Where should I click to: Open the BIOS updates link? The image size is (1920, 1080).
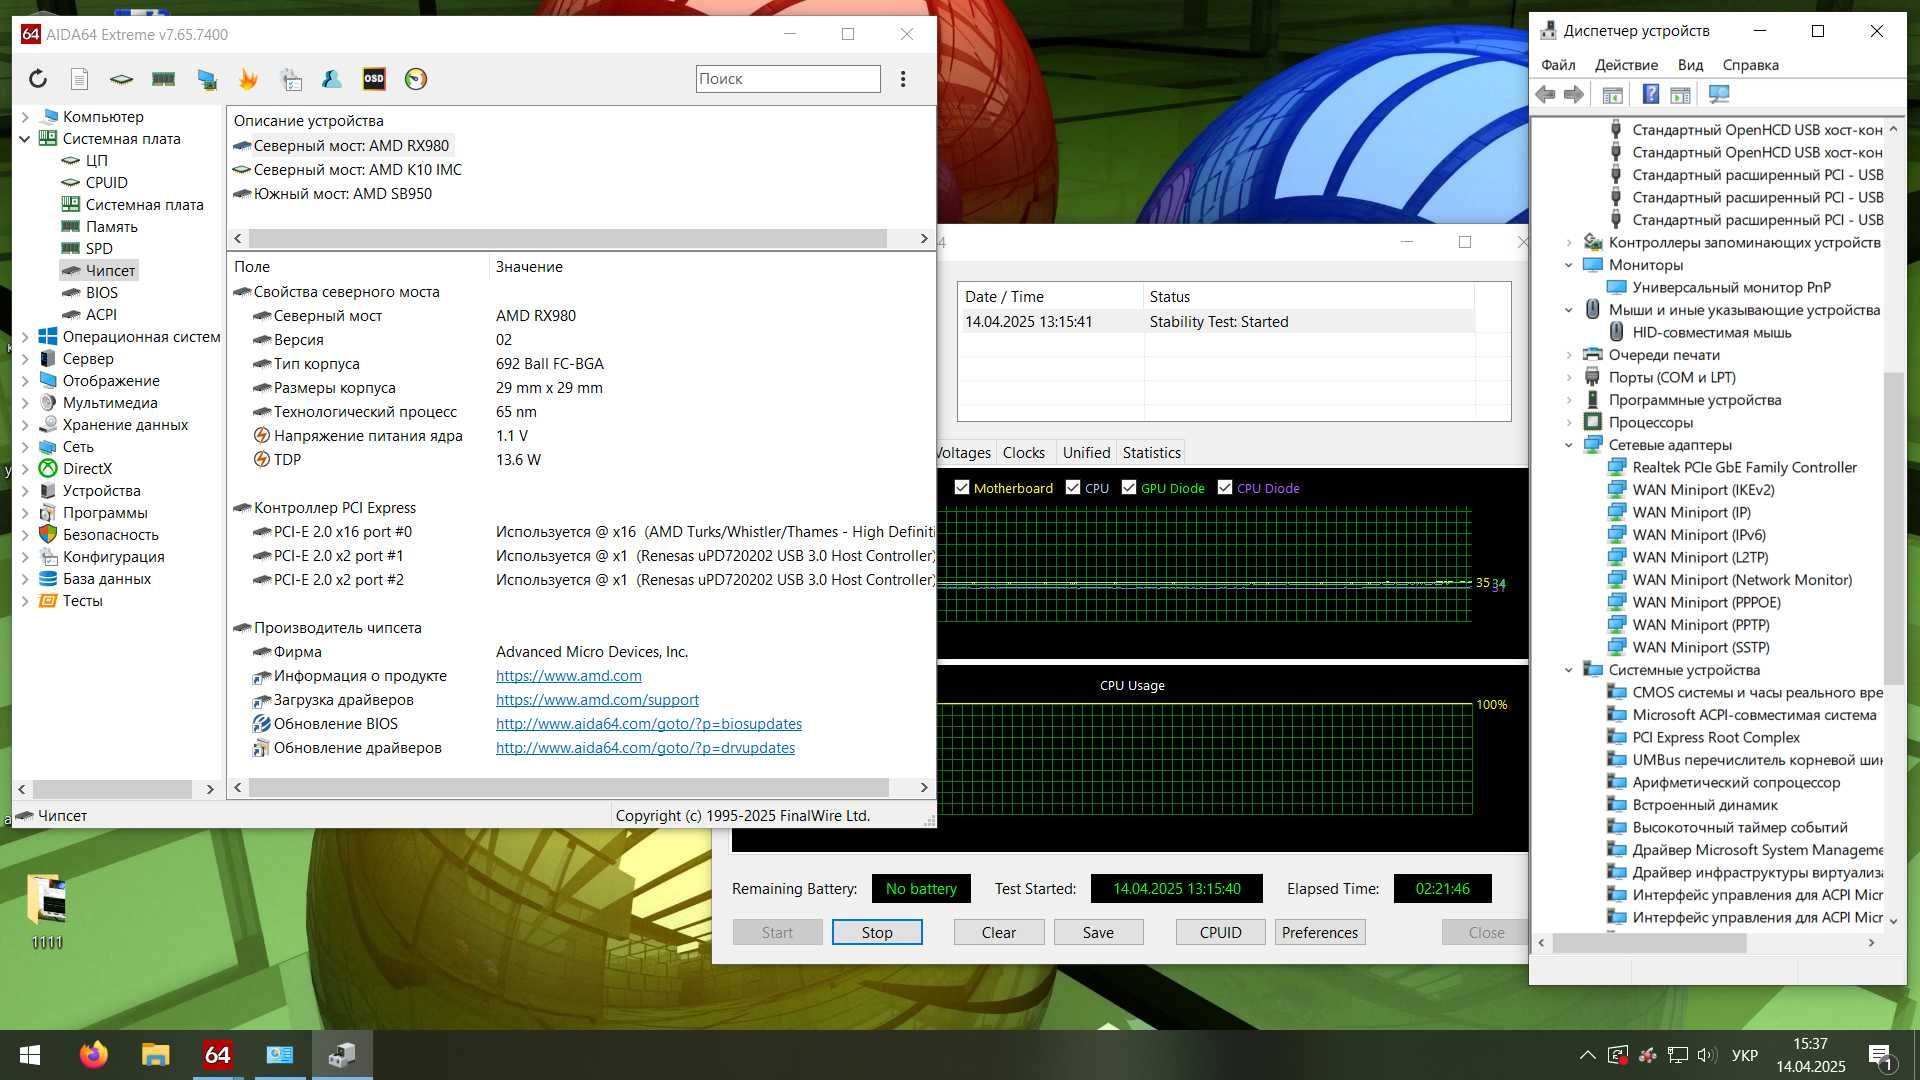(649, 724)
